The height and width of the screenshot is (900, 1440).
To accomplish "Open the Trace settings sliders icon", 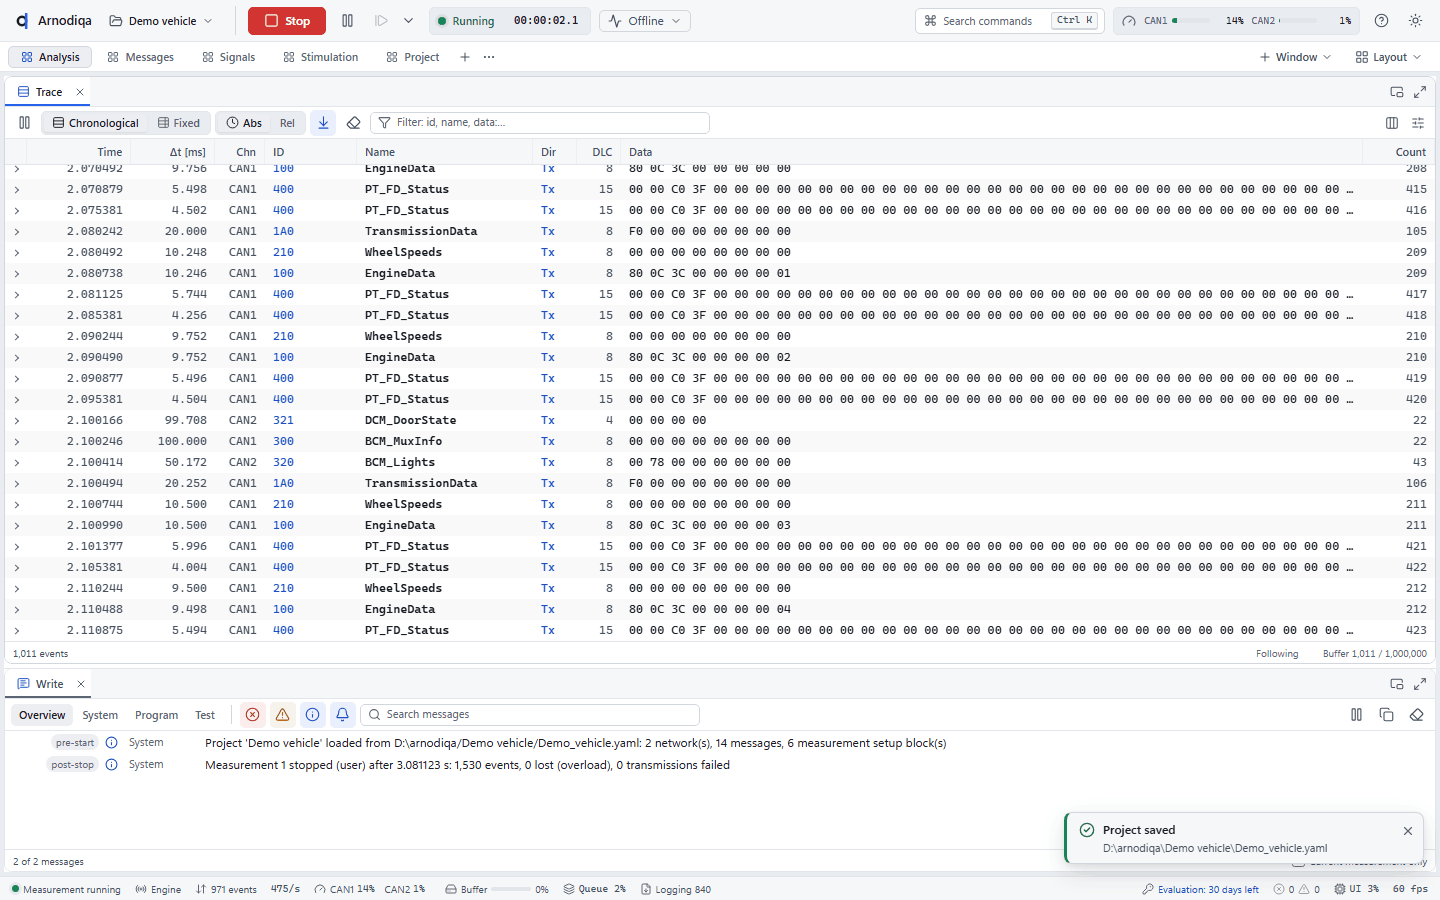I will click(x=1418, y=123).
